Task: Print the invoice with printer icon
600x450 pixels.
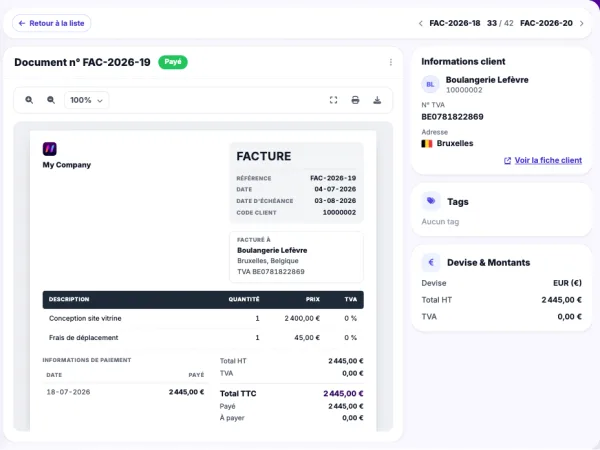Action: (x=355, y=100)
